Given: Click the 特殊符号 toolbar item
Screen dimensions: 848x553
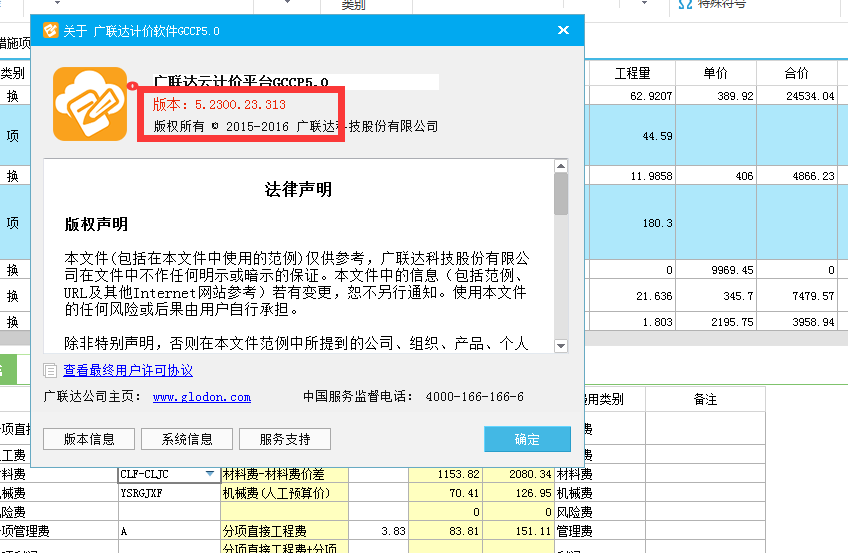Looking at the screenshot, I should (x=712, y=4).
